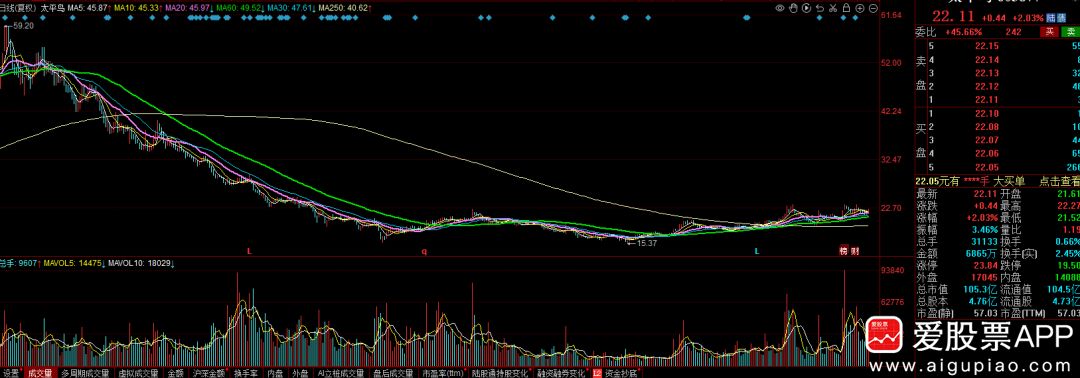Click the sell-2 price 22.12

(x=986, y=86)
